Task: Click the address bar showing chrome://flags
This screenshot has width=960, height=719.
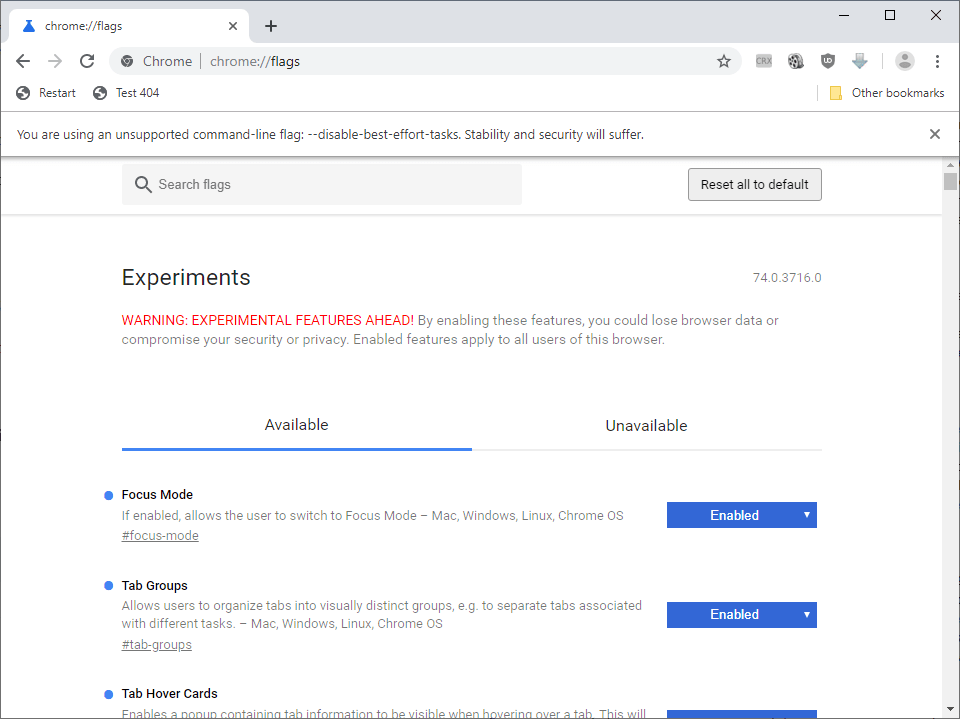Action: click(x=424, y=61)
